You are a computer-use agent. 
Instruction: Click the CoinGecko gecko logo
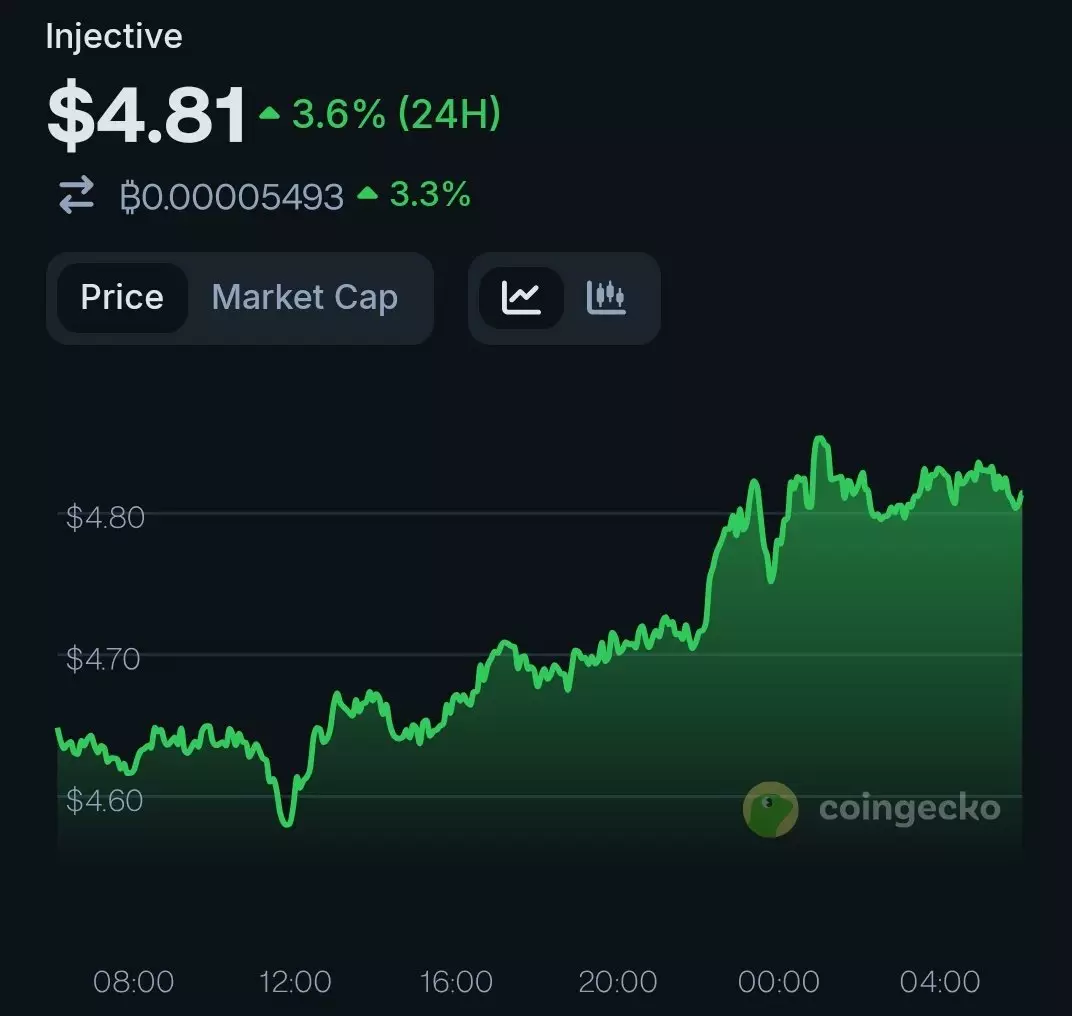click(771, 808)
